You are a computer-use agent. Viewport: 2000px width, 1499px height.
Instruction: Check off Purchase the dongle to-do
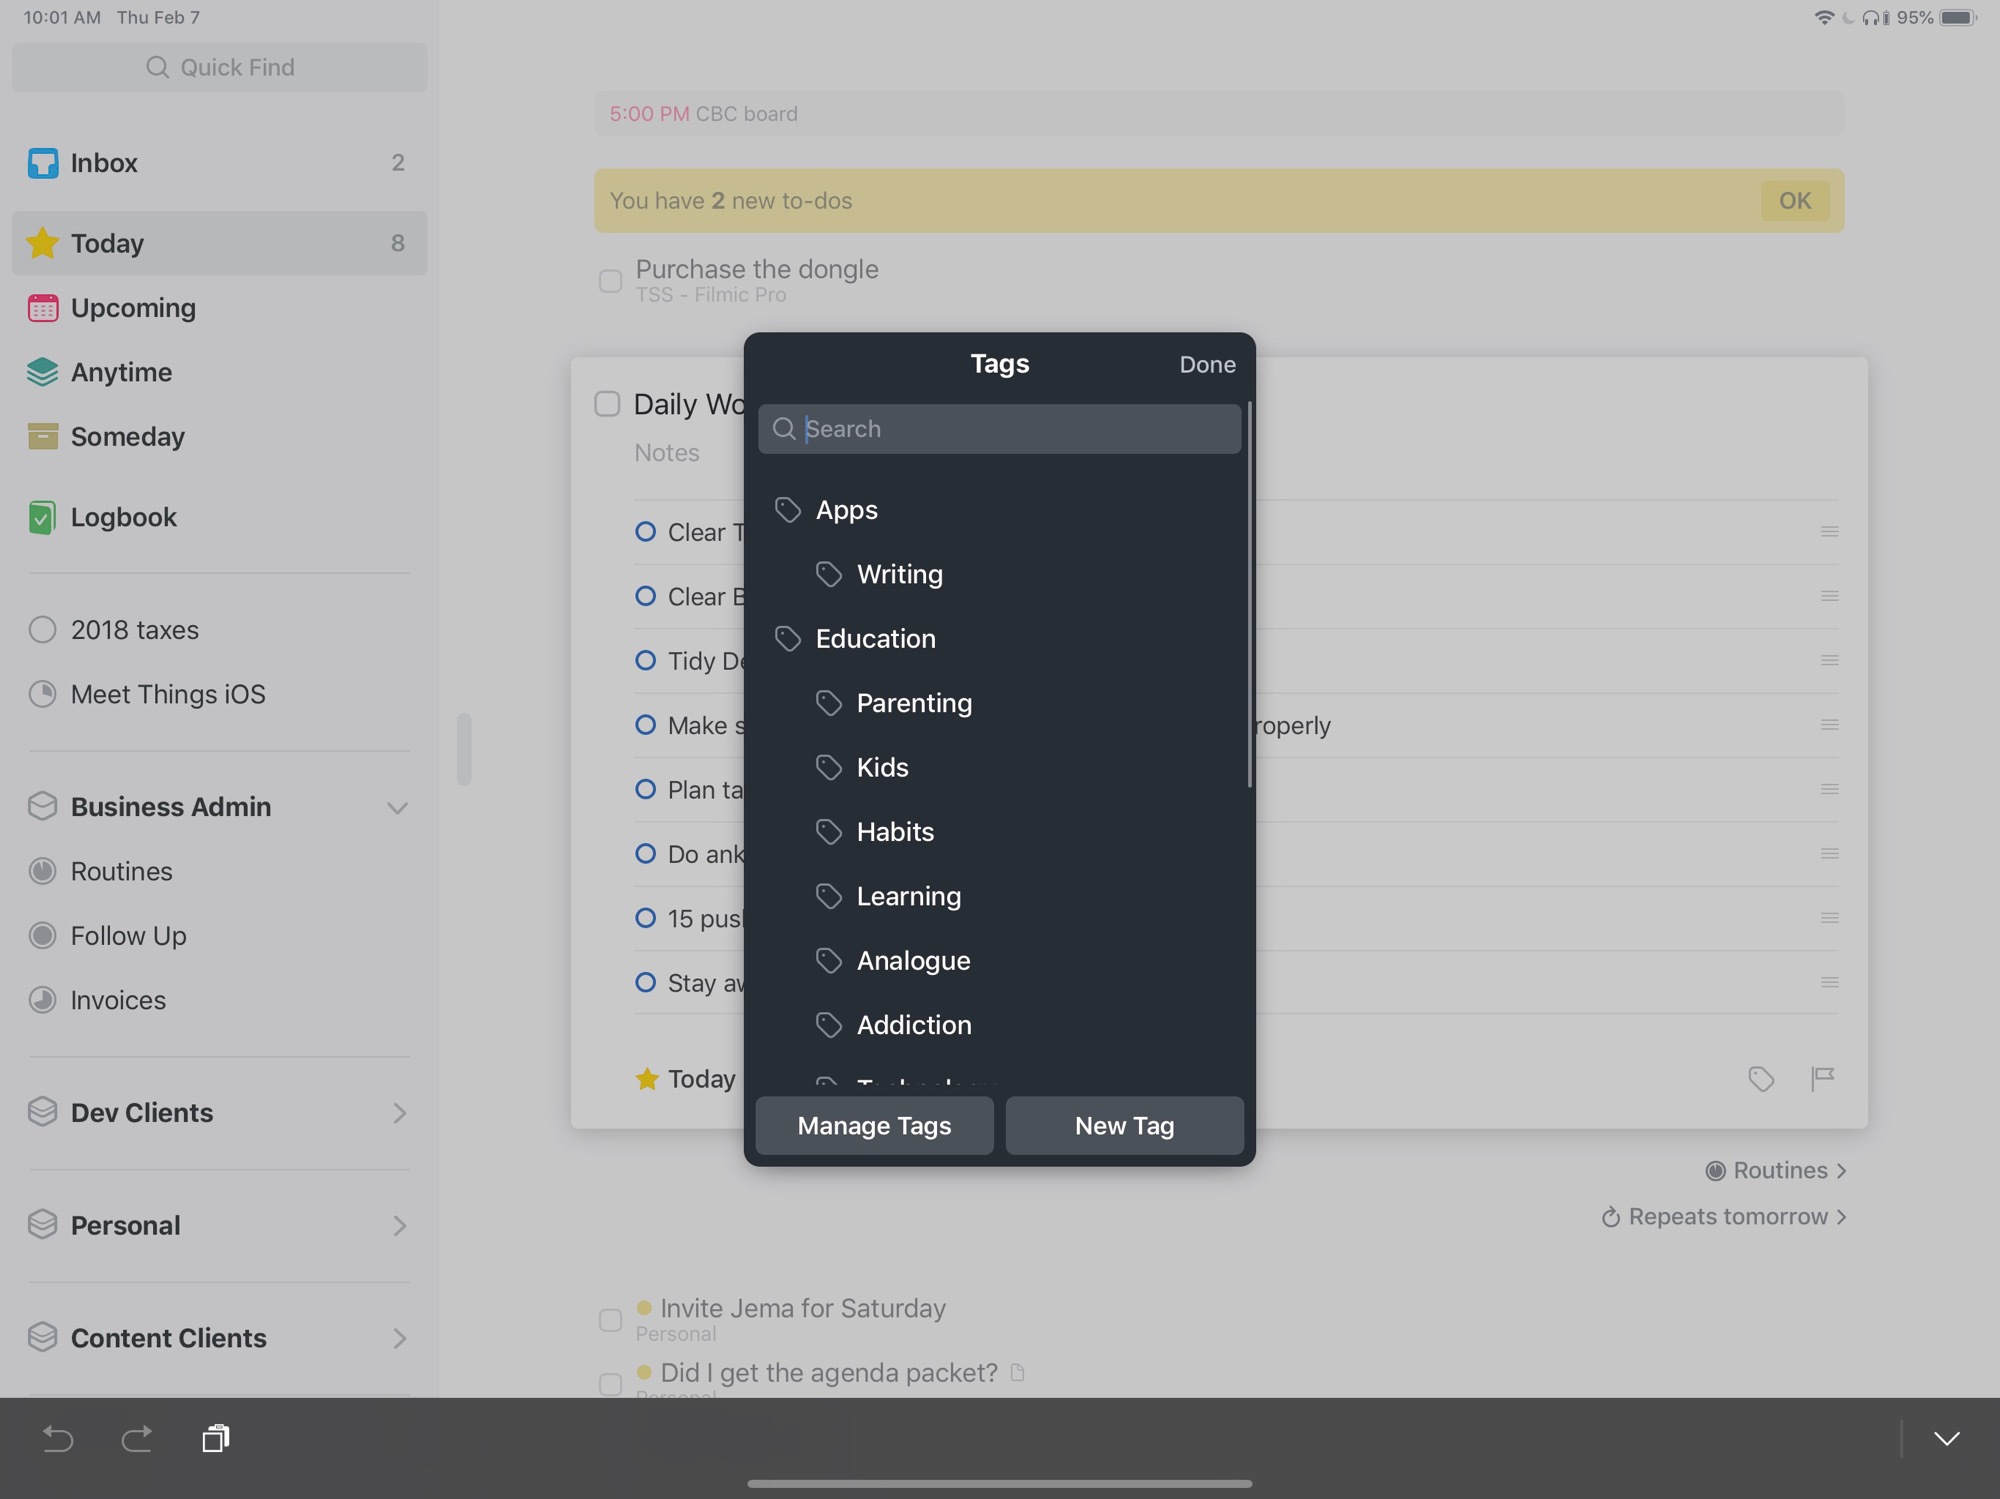pos(610,281)
